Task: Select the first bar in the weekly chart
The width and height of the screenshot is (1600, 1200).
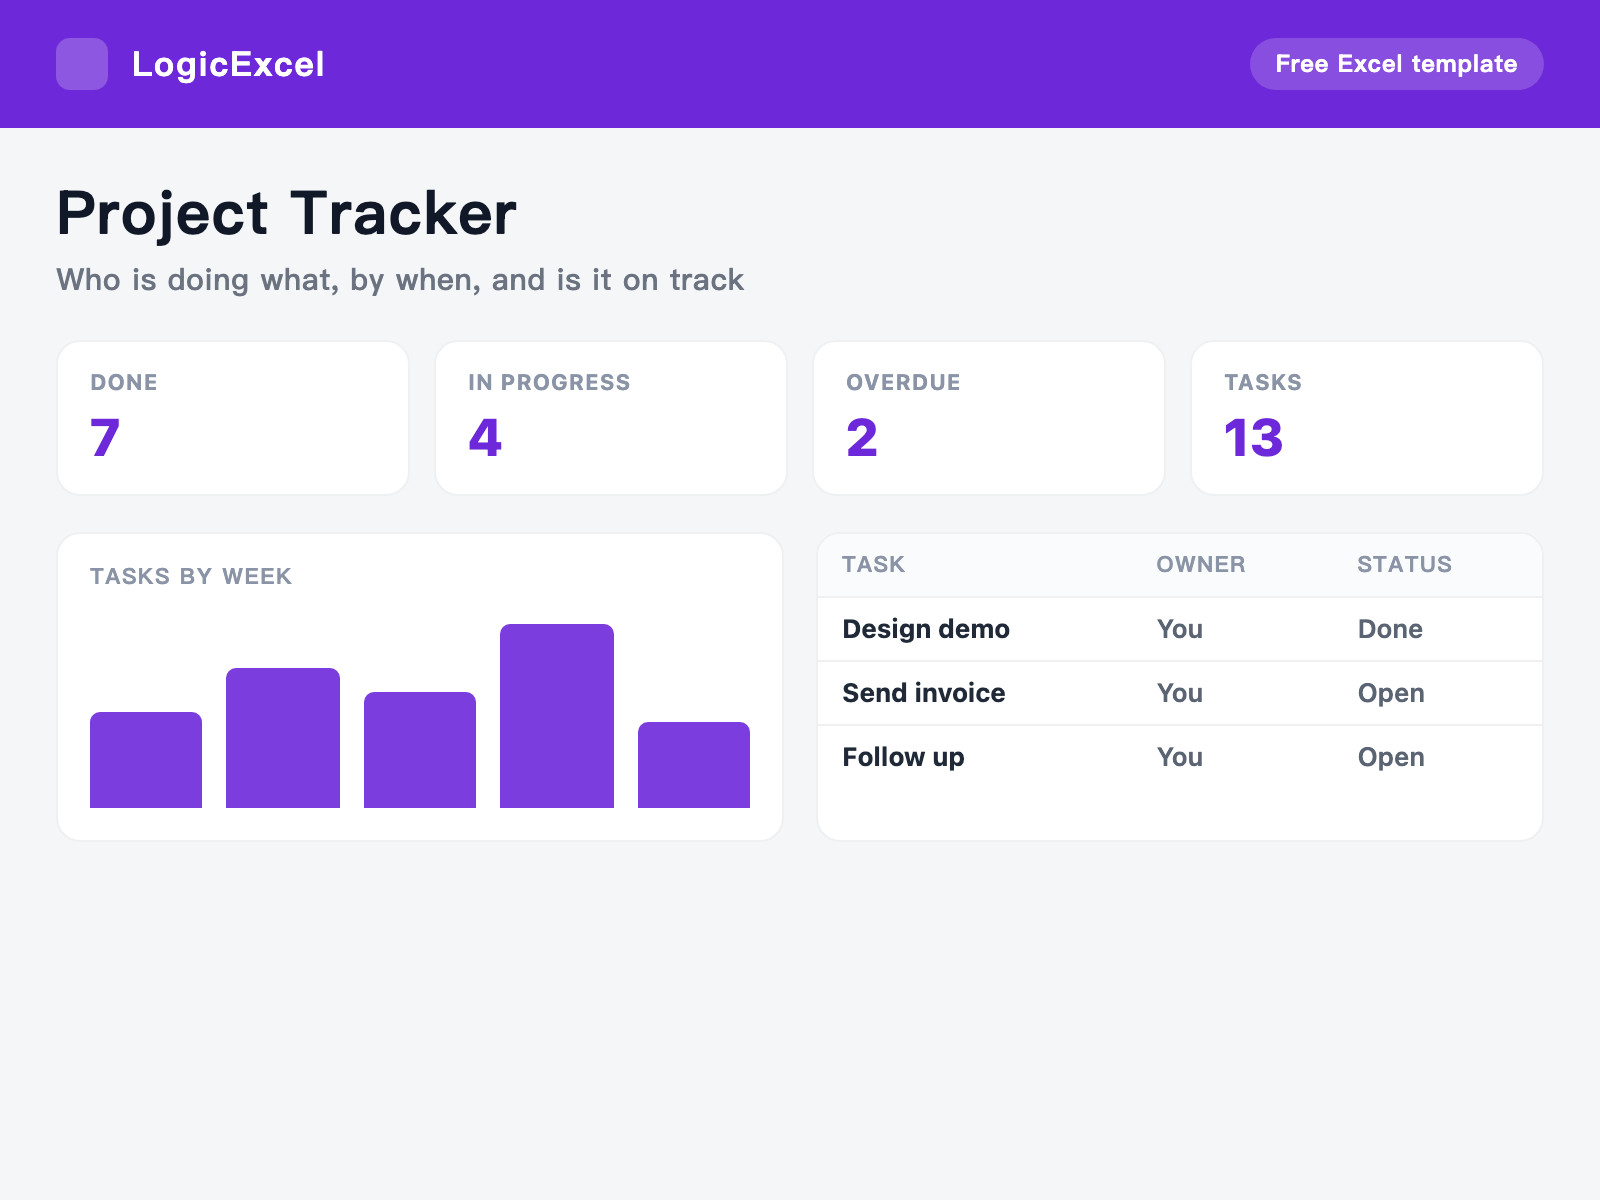Action: pyautogui.click(x=146, y=760)
